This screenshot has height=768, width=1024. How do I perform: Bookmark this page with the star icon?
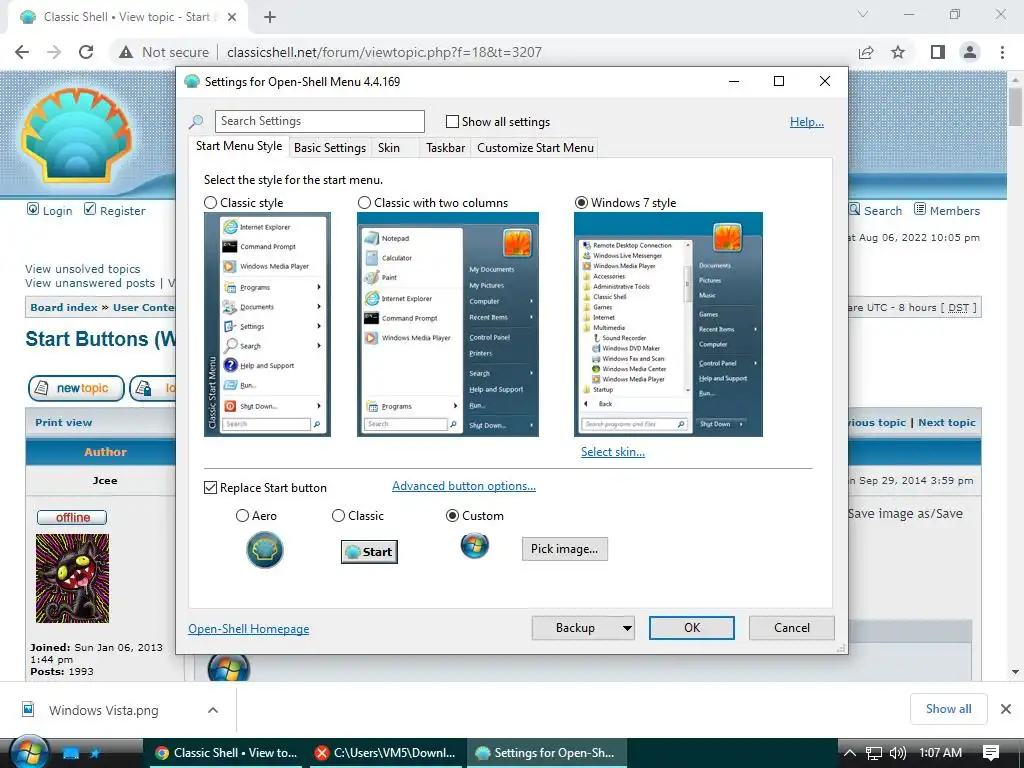(898, 52)
